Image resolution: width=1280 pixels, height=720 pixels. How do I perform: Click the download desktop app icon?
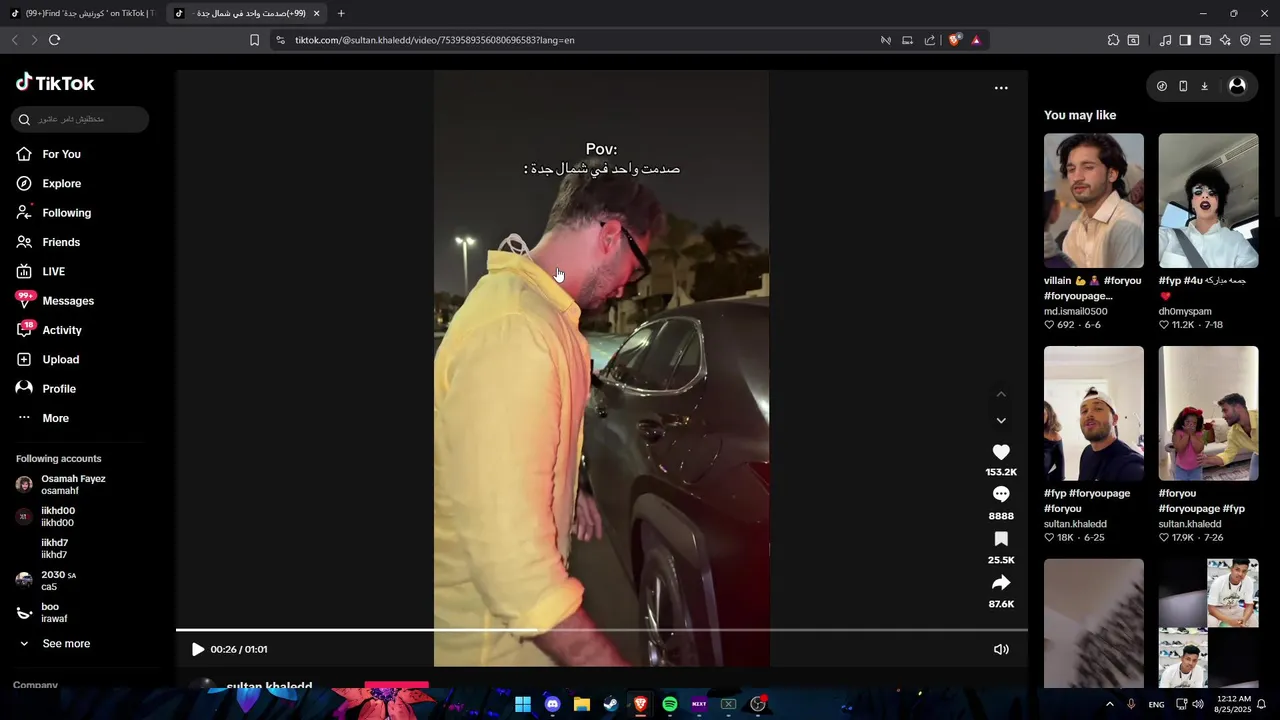1204,86
